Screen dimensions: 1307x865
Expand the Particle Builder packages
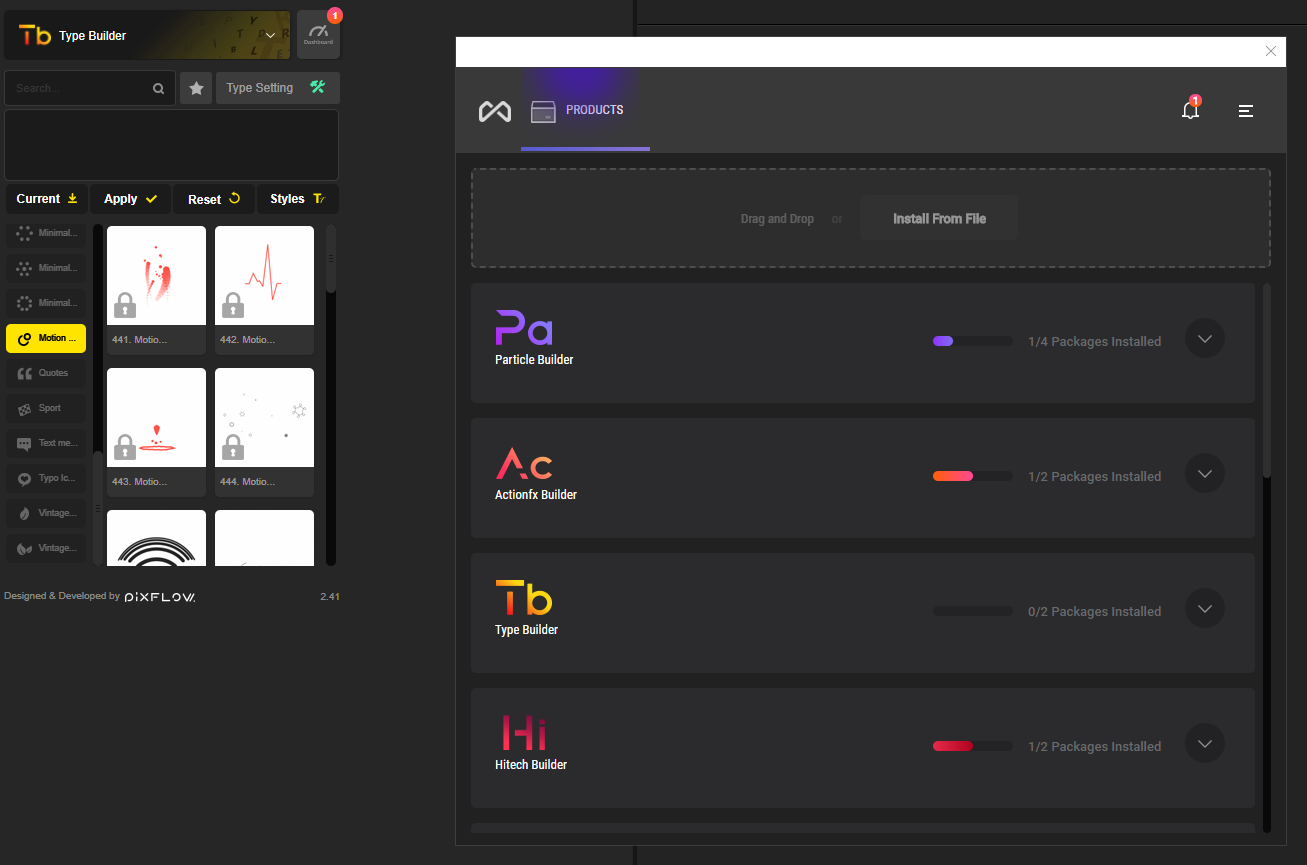click(x=1205, y=339)
